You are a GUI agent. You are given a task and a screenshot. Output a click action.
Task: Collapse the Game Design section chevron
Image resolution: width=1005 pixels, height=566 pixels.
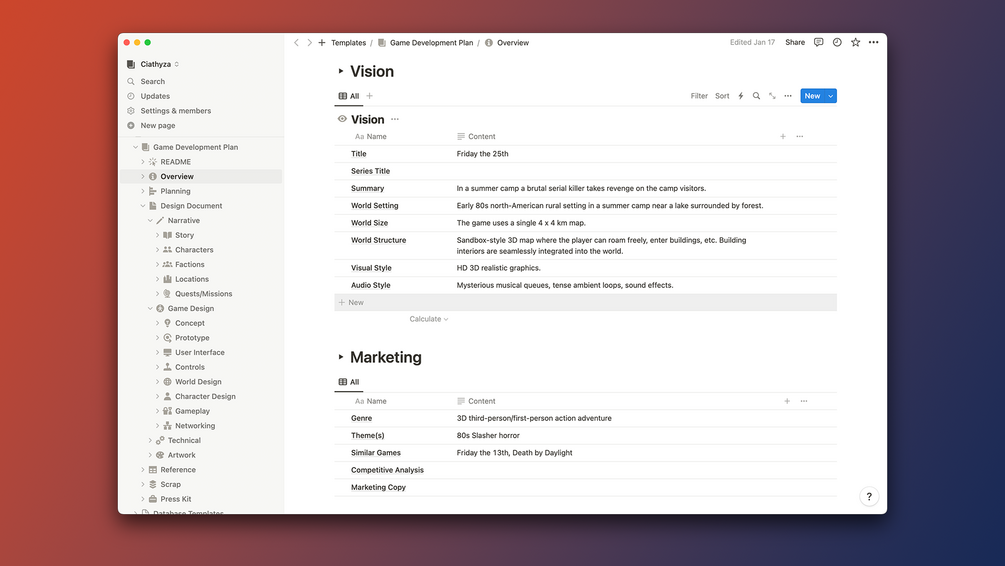(150, 308)
